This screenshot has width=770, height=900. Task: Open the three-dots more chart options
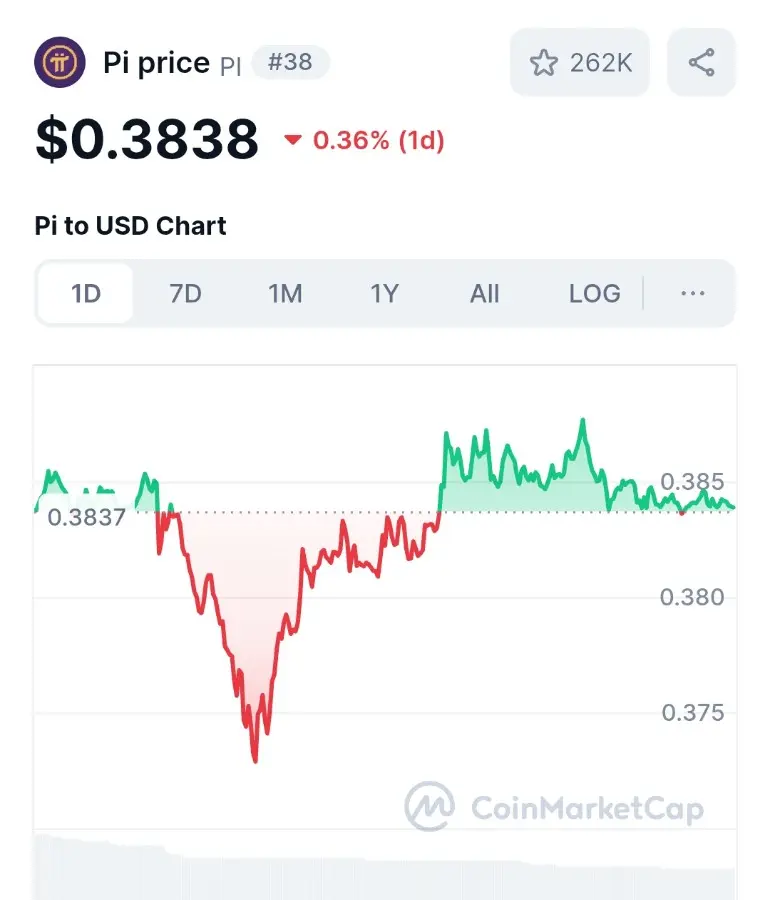[693, 293]
